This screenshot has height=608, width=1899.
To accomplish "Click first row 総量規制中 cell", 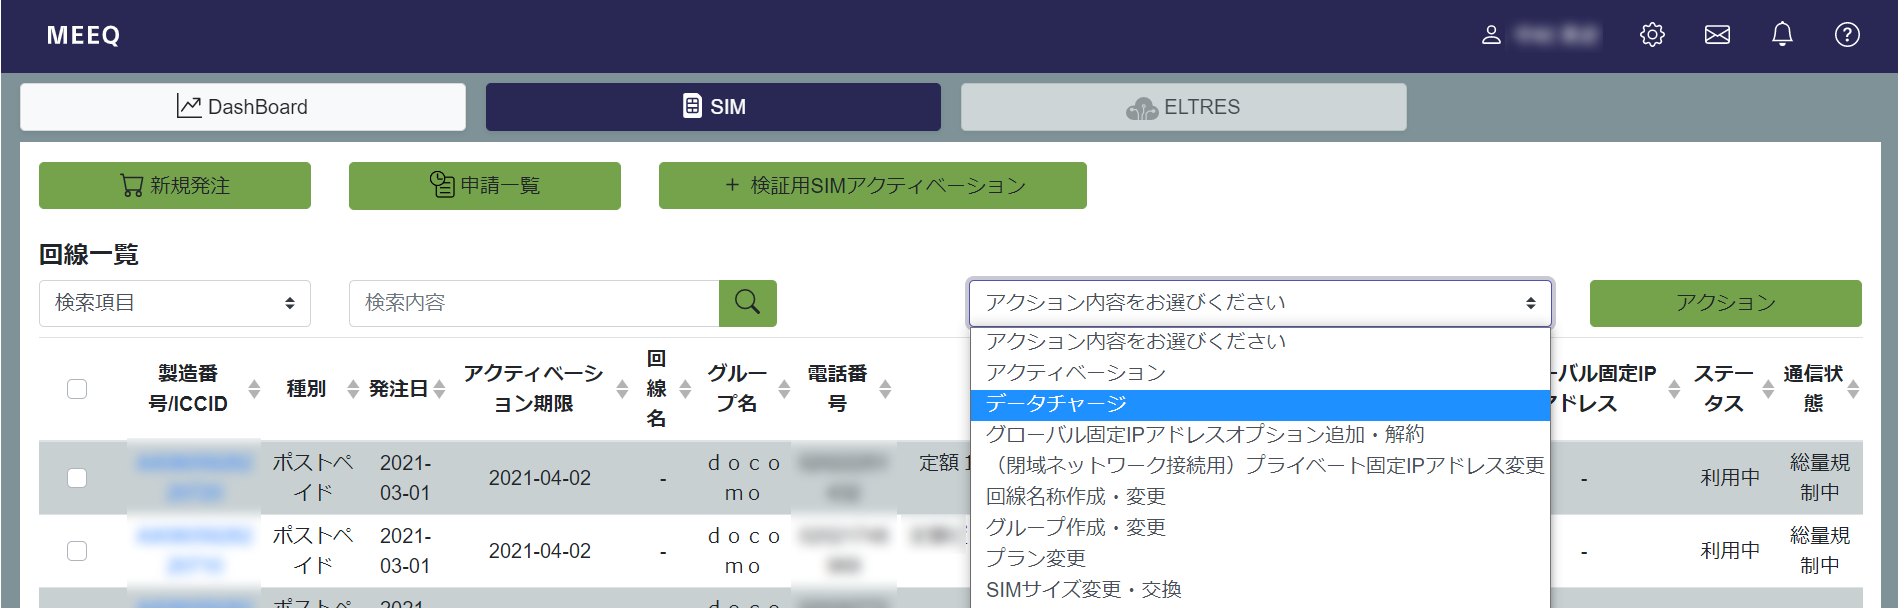I will pyautogui.click(x=1820, y=478).
